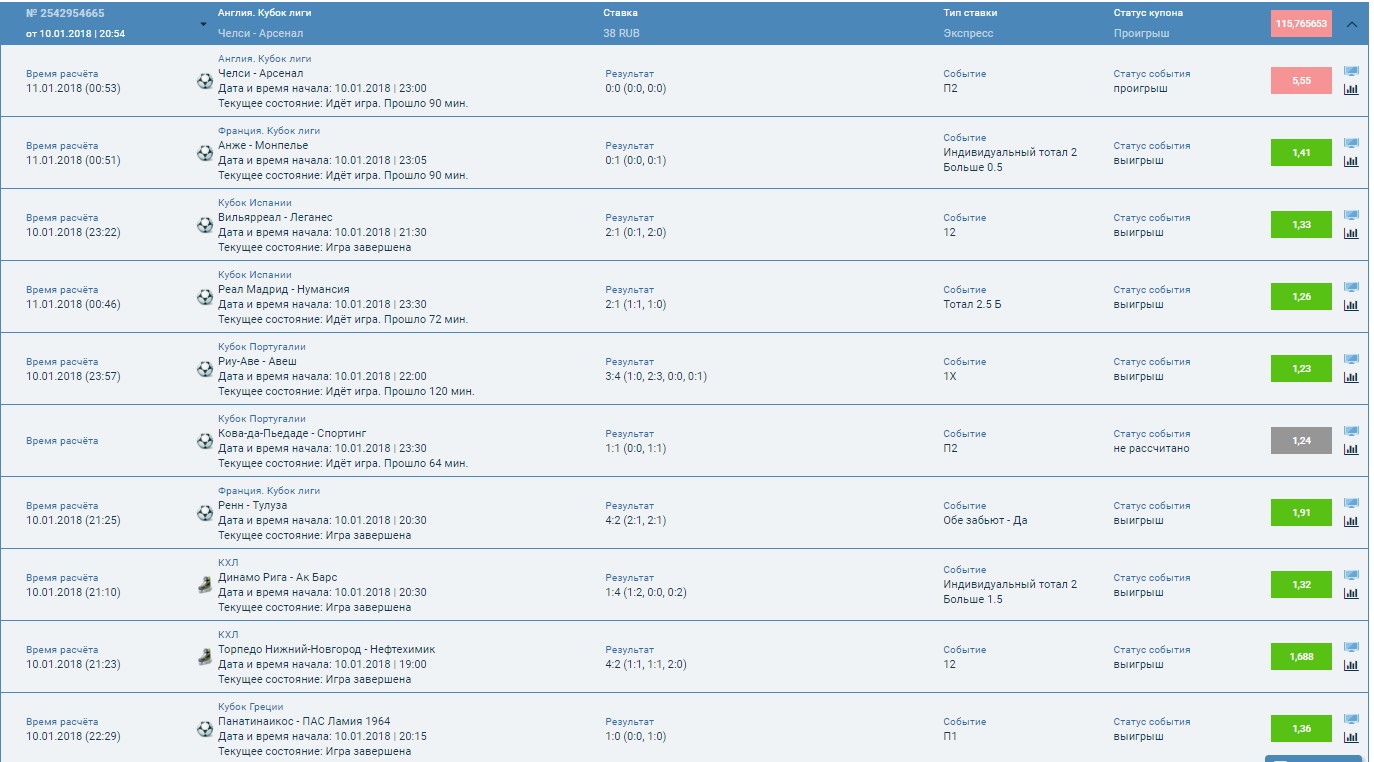Click monitor icon for Ренн - Тулуза
This screenshot has width=1374, height=762.
pos(1351,503)
